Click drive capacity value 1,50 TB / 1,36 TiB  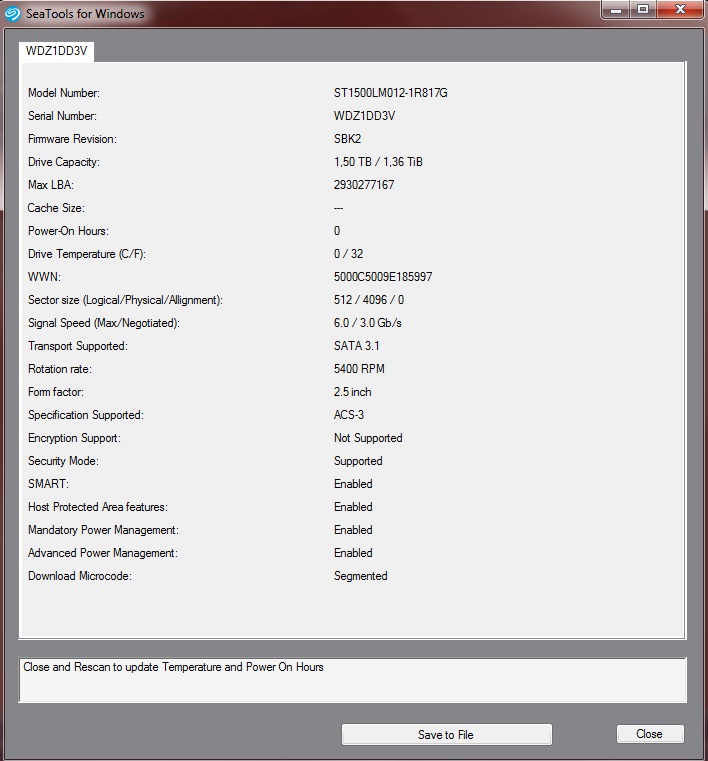click(378, 162)
